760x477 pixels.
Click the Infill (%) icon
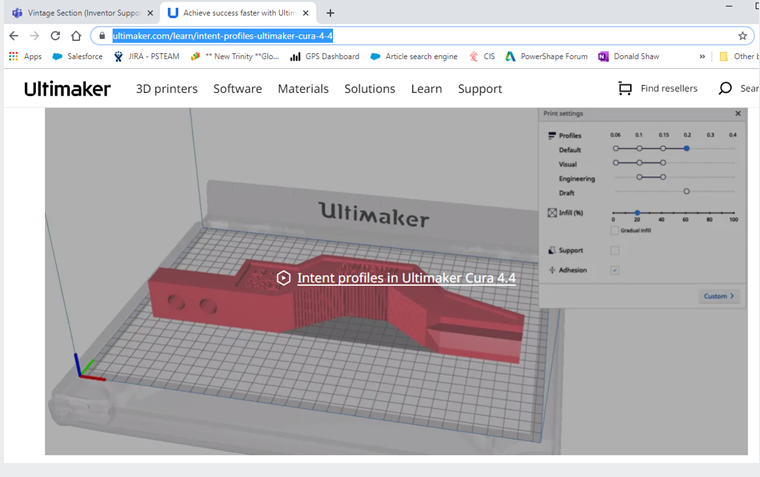(x=552, y=213)
